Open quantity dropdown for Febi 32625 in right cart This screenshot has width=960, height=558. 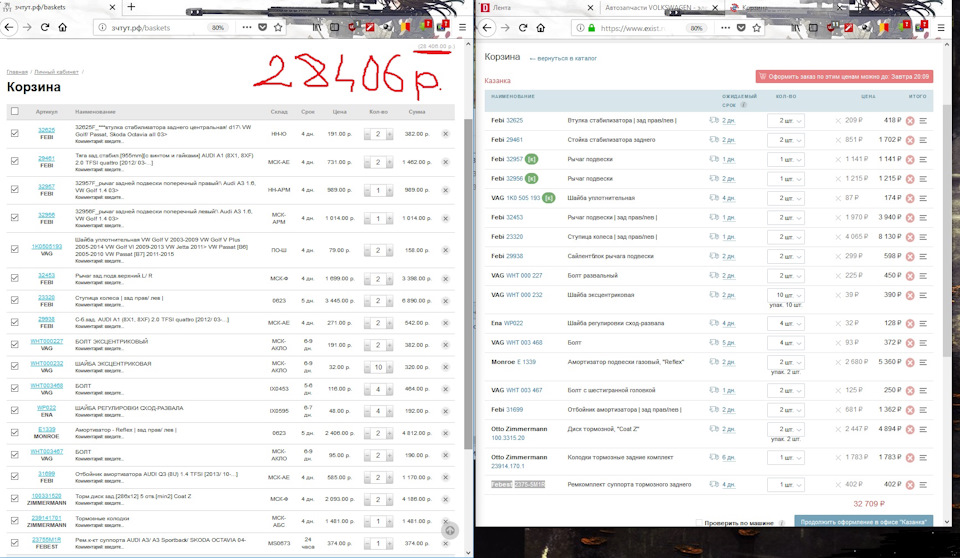pyautogui.click(x=786, y=121)
